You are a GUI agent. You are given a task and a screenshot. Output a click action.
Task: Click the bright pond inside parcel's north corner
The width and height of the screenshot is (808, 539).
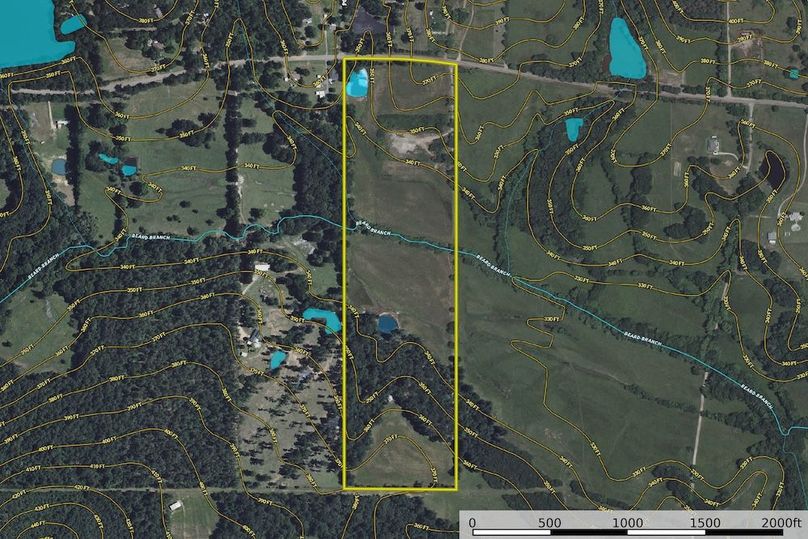tap(357, 84)
